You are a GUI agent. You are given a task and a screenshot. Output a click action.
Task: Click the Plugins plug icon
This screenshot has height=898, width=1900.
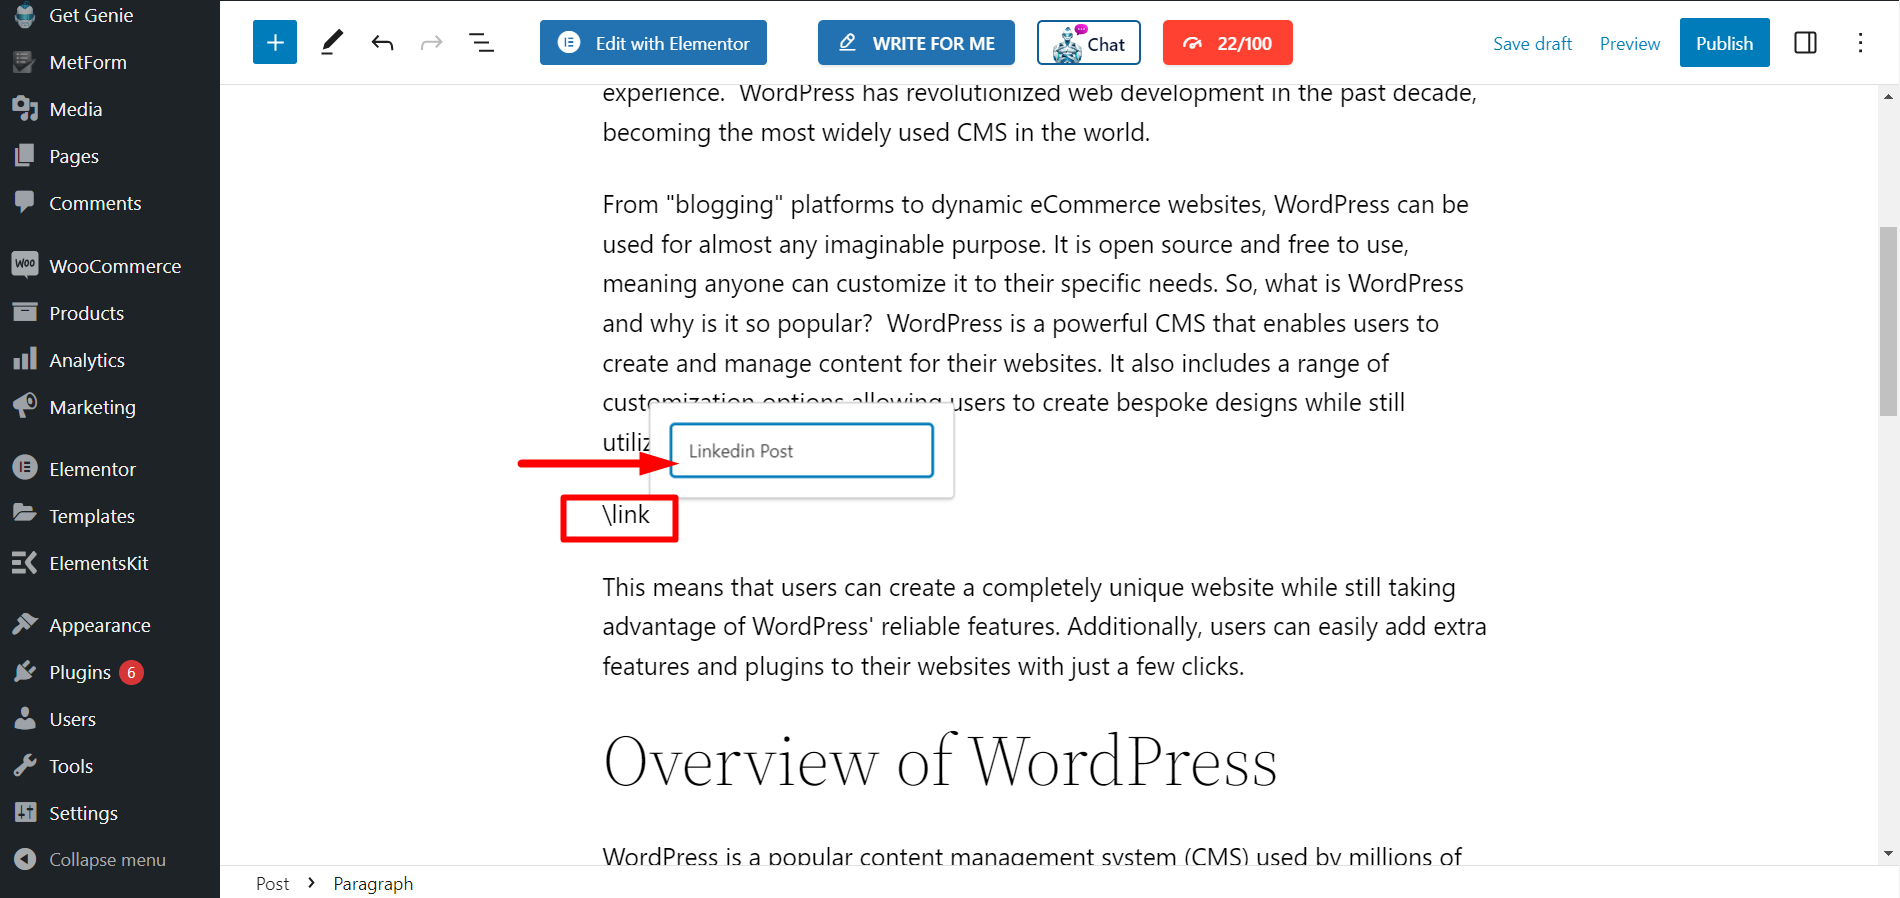pos(25,672)
